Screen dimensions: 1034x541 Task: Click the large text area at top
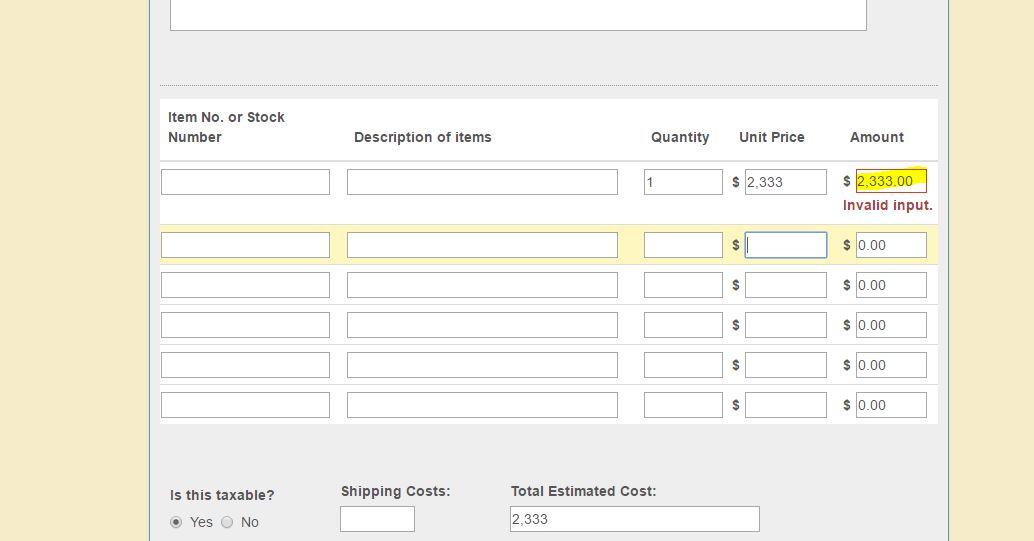pyautogui.click(x=518, y=15)
